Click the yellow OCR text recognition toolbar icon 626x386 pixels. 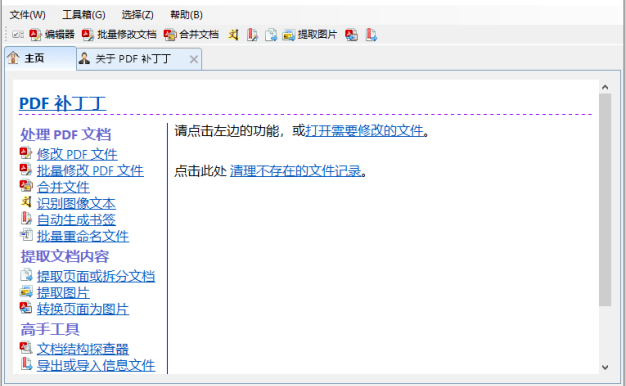click(x=234, y=35)
